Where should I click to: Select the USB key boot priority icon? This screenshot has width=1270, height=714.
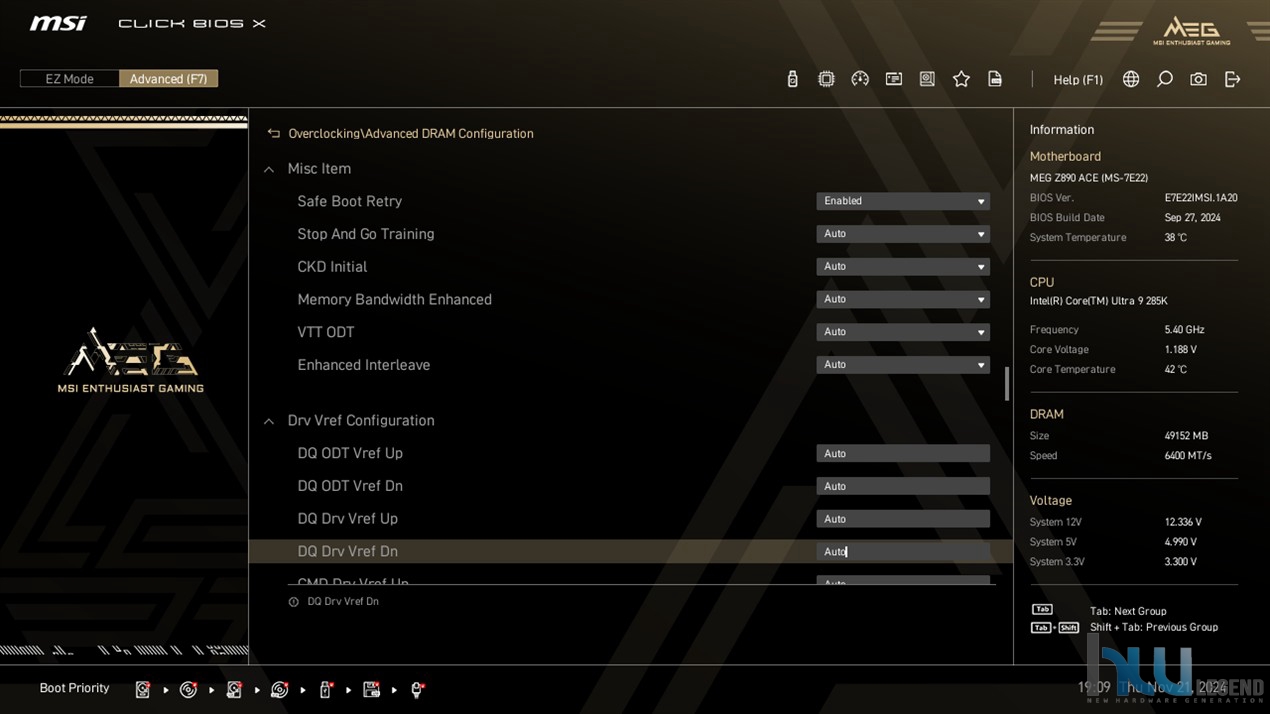pos(326,689)
